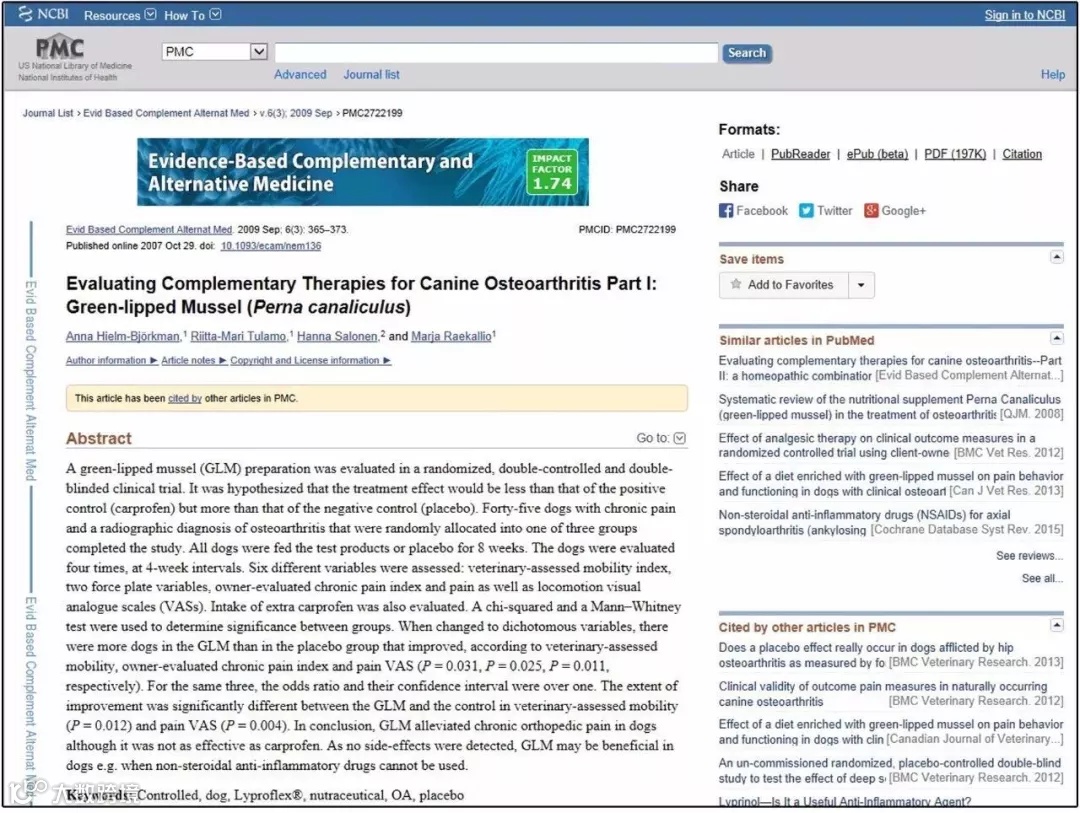Click the Search button

pyautogui.click(x=747, y=53)
